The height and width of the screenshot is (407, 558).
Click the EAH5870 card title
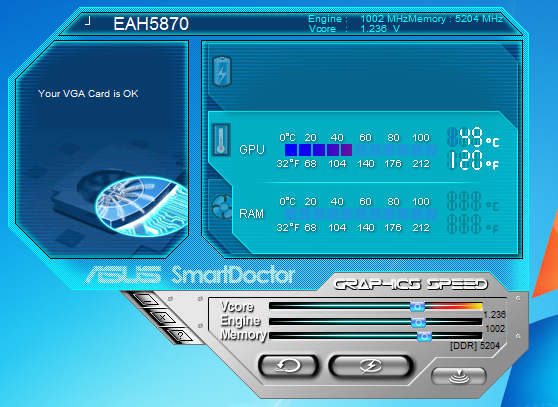(x=151, y=24)
